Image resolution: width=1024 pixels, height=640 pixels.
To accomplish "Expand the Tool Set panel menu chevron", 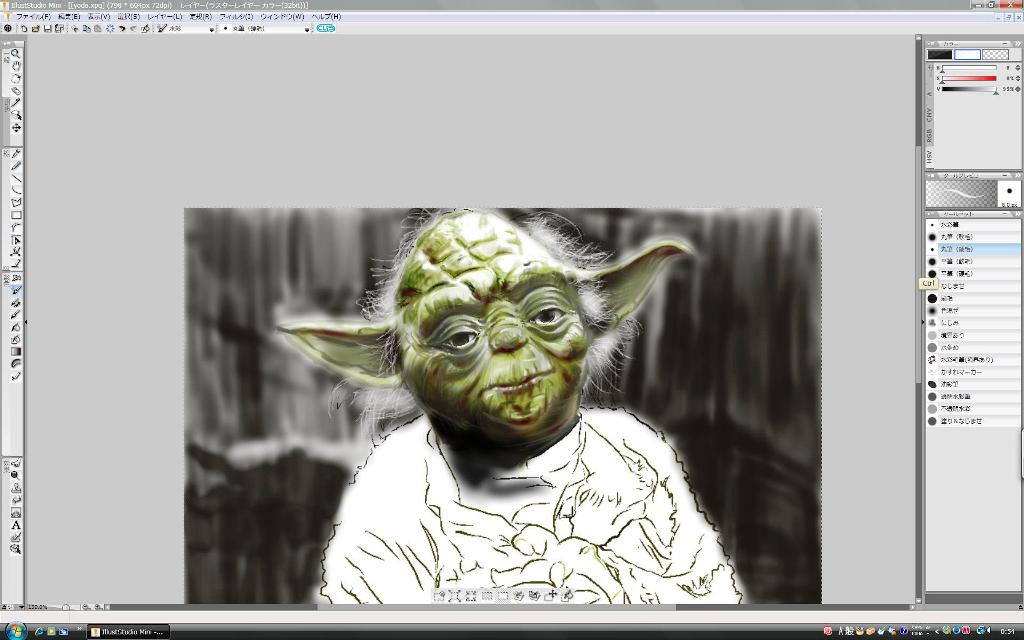I will click(x=1017, y=214).
